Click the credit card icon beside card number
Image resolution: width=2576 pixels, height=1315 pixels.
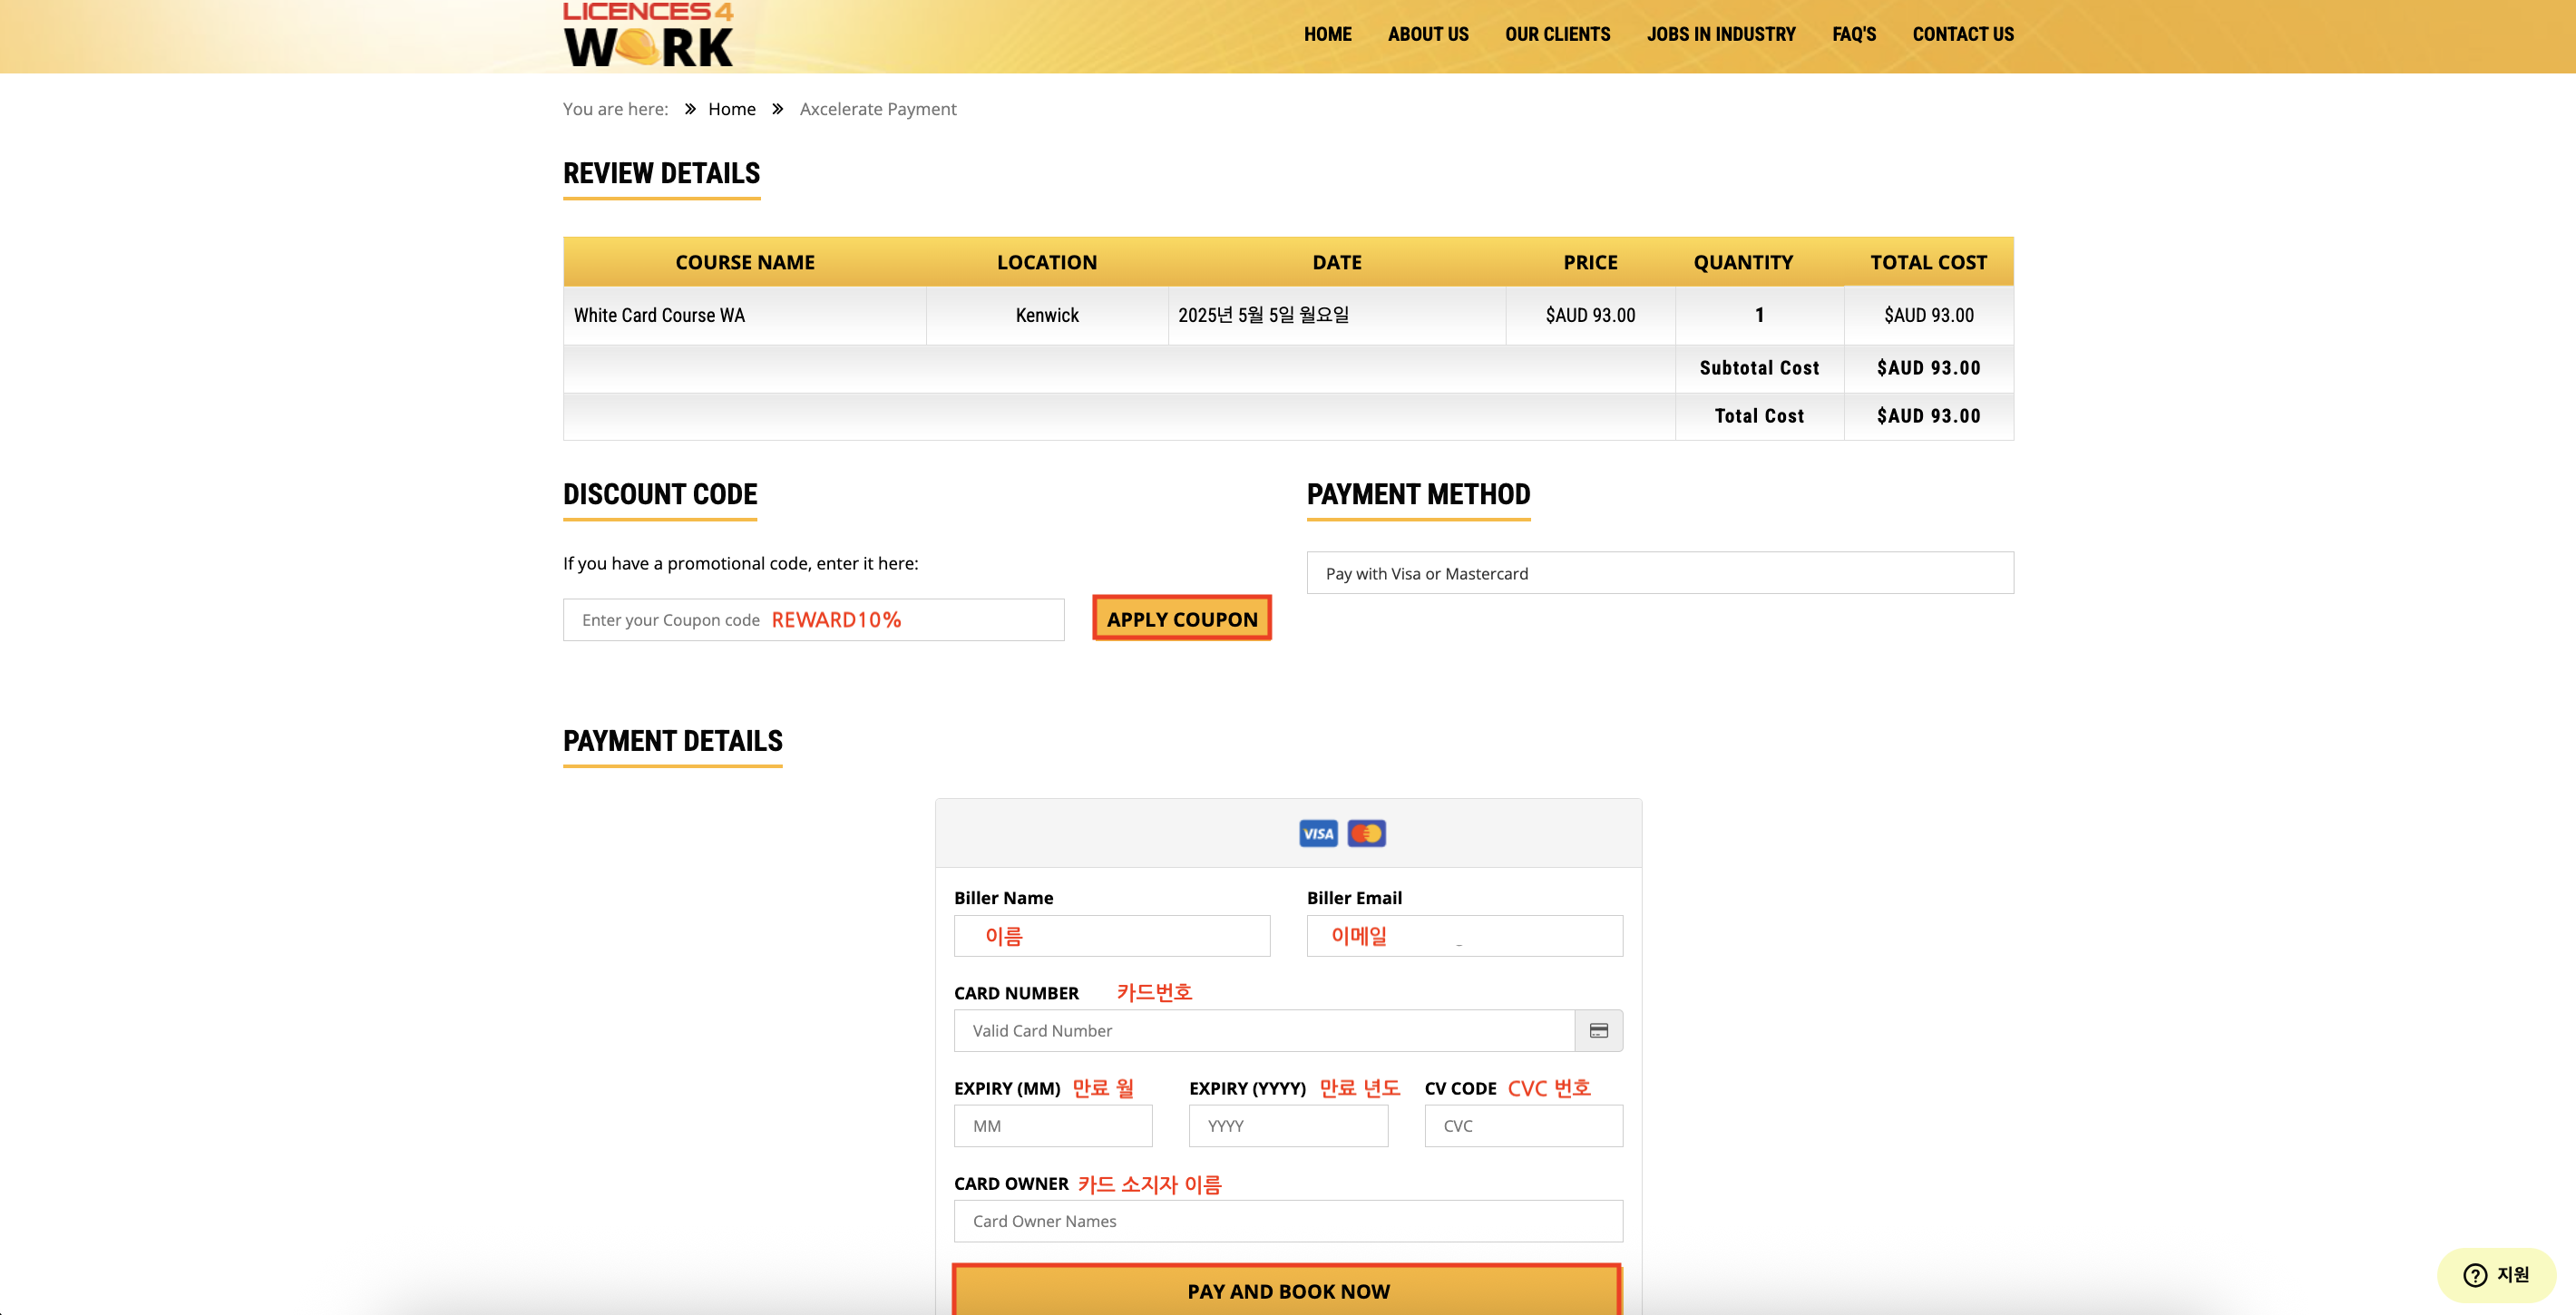point(1598,1030)
